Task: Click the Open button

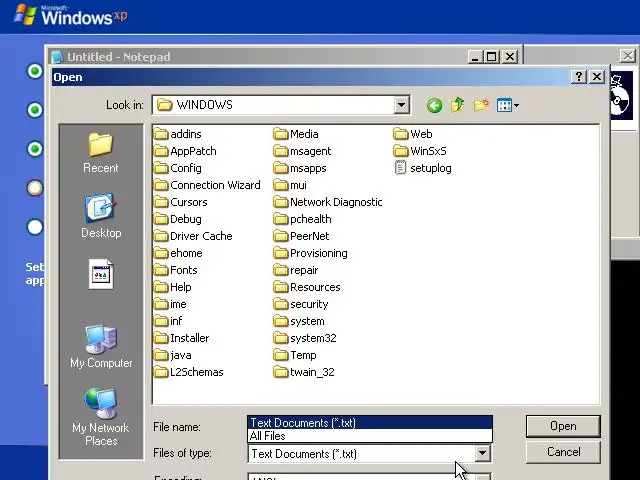Action: point(563,426)
